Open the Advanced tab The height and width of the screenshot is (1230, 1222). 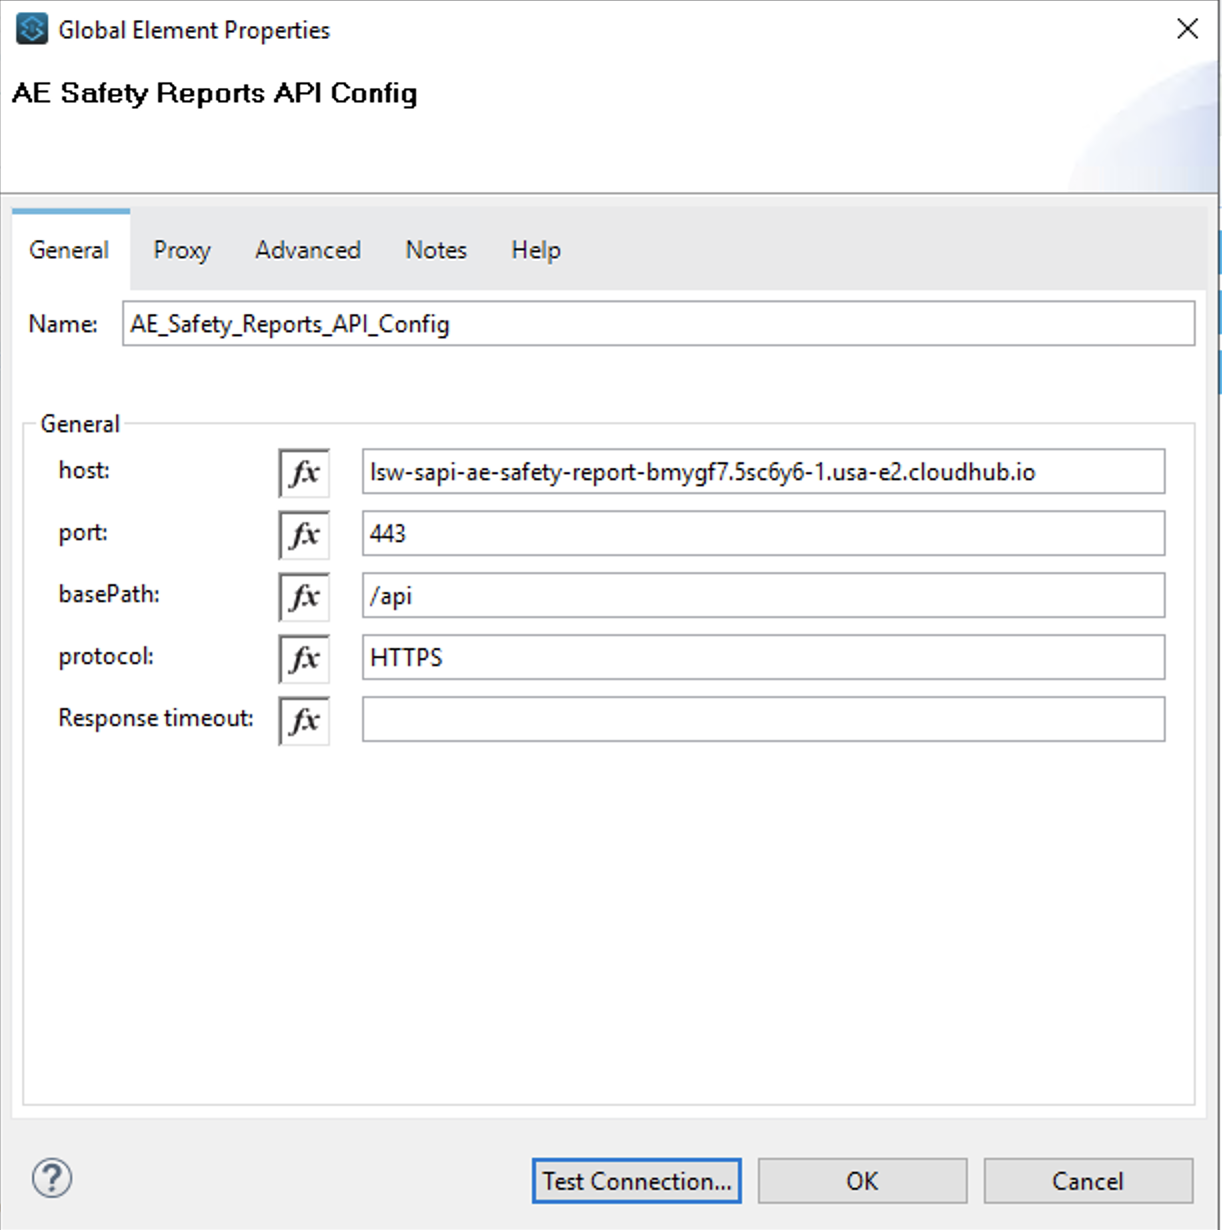308,250
